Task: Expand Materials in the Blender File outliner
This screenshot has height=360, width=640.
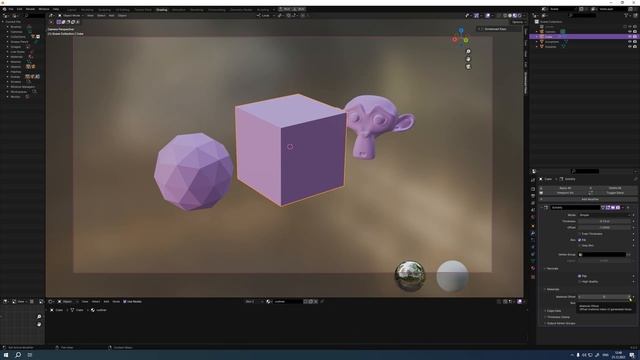Action: click(7, 57)
